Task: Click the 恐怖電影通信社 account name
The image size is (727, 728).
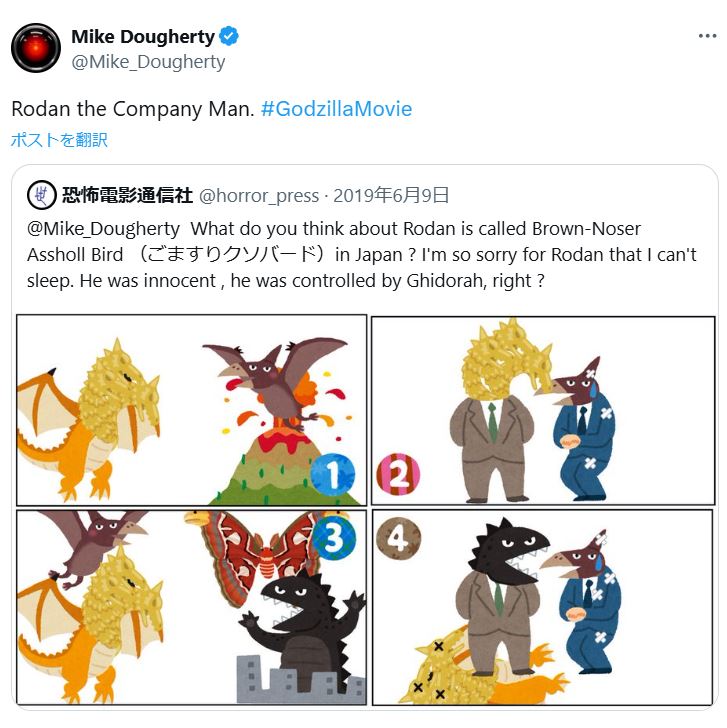Action: (x=127, y=195)
